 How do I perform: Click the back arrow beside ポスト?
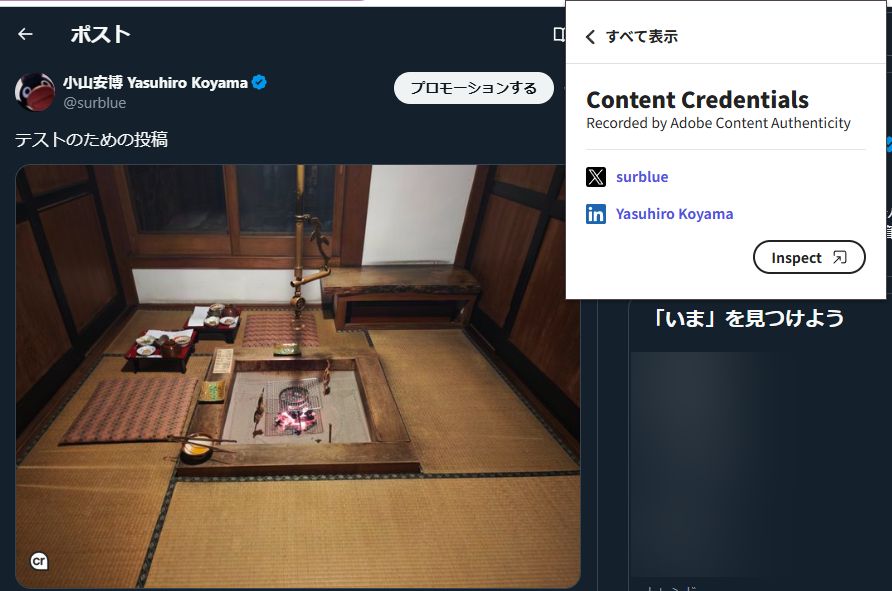tap(23, 33)
